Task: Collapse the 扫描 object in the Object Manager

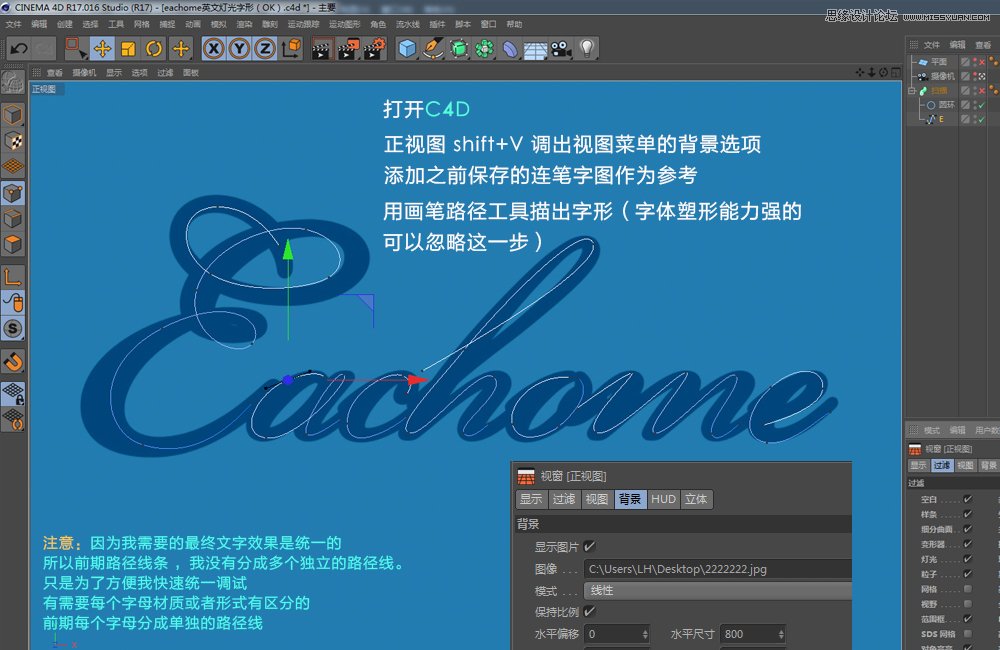Action: pyautogui.click(x=912, y=90)
